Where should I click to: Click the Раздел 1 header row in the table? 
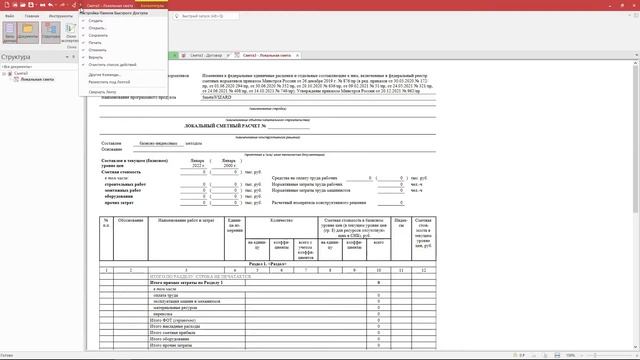coord(267,264)
